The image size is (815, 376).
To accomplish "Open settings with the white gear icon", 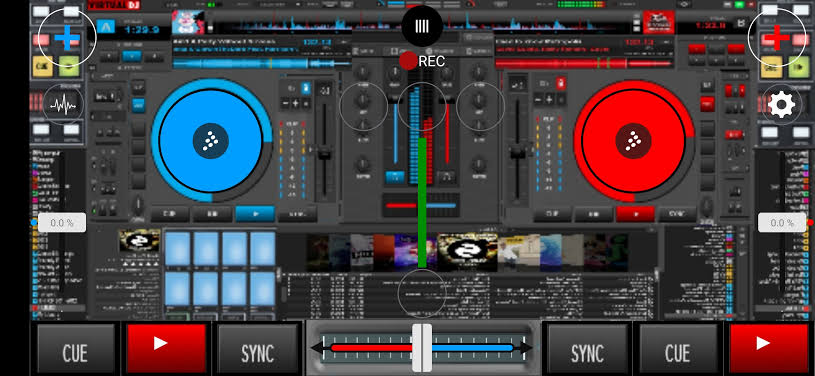I will [781, 105].
